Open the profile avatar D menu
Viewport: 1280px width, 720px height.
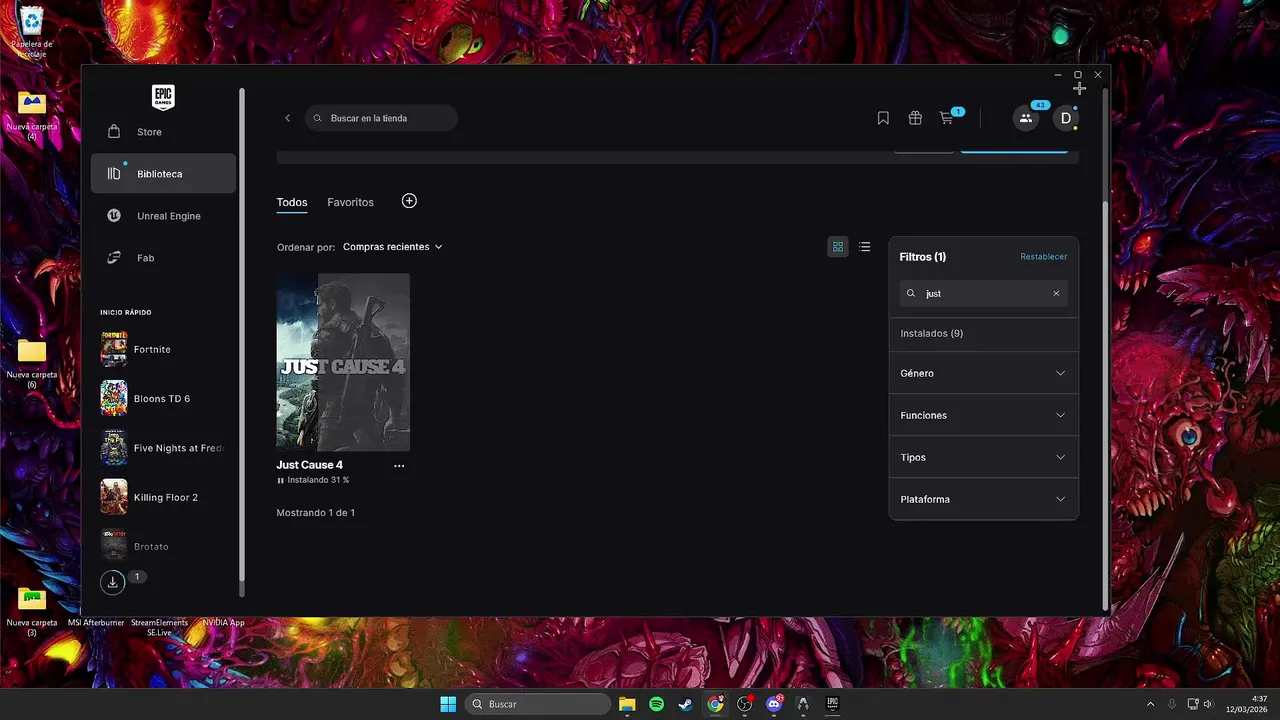[1066, 118]
